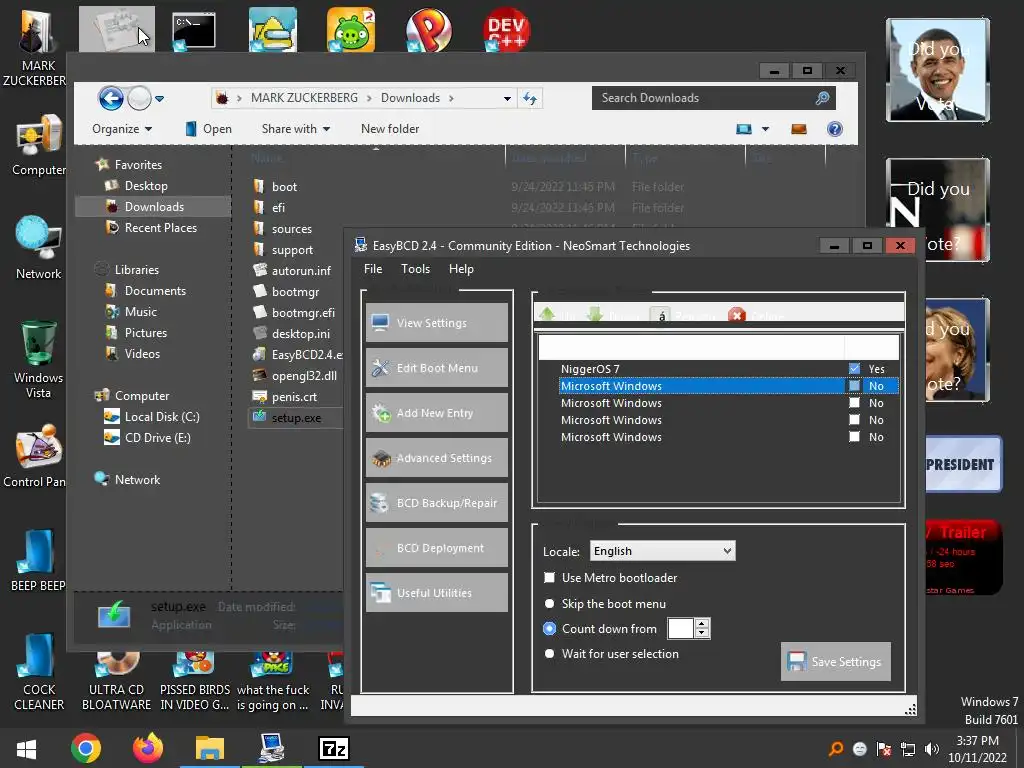This screenshot has height=768, width=1024.
Task: Select the bootmgr.efi file
Action: (294, 312)
